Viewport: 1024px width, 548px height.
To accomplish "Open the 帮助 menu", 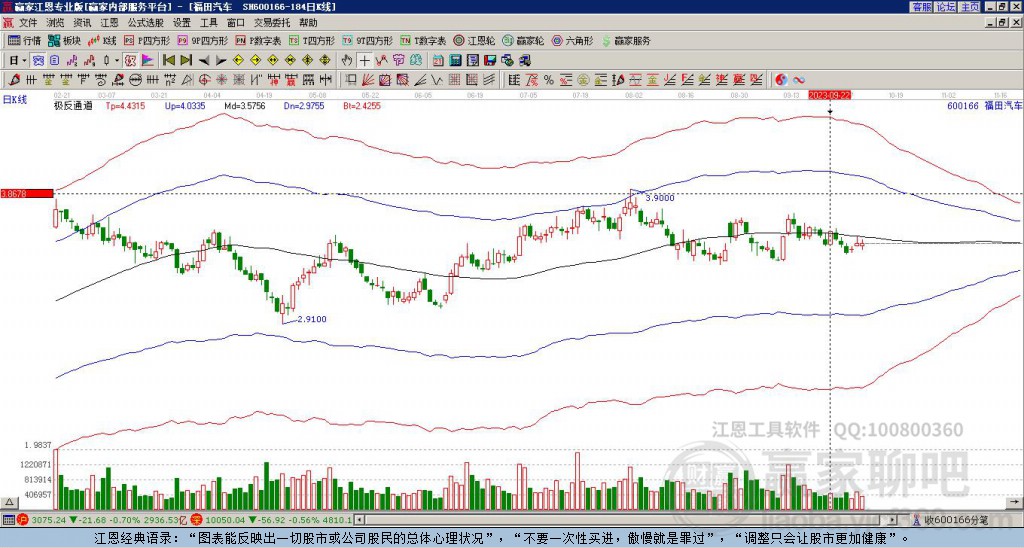I will pos(308,23).
